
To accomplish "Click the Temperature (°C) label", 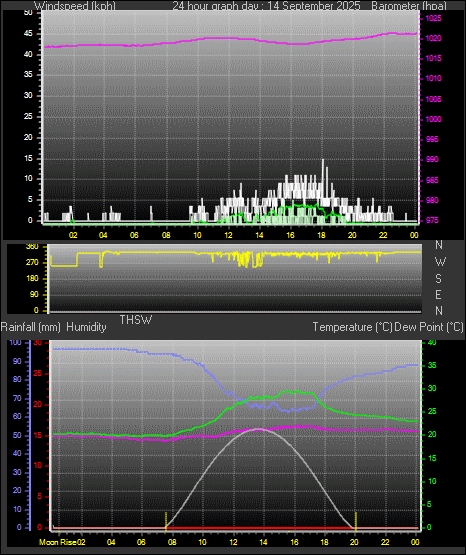I will pos(352,327).
